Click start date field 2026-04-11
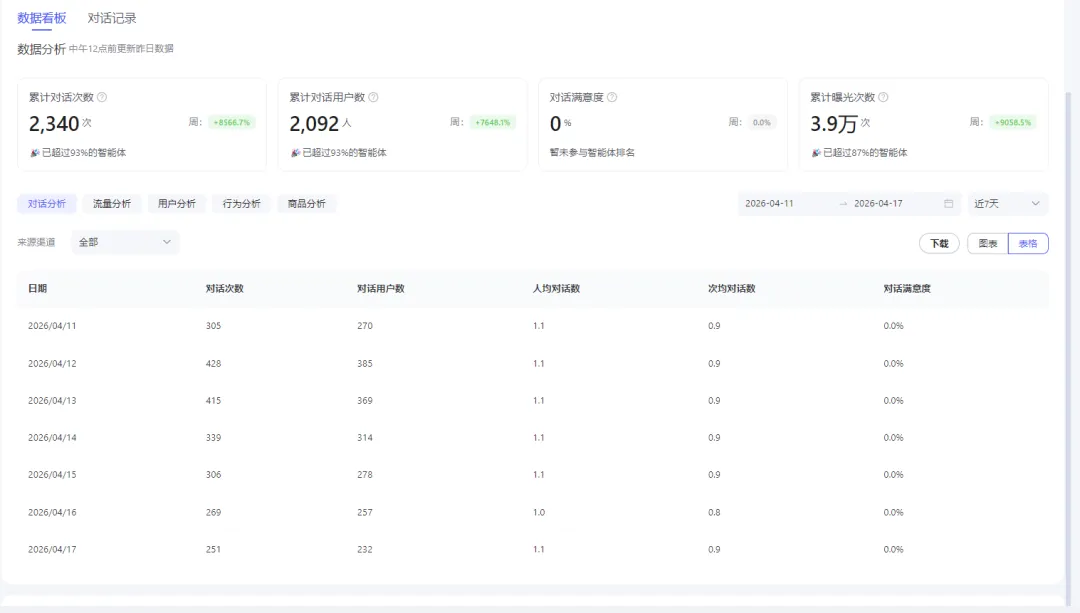Viewport: 1080px width, 613px height. coord(769,204)
